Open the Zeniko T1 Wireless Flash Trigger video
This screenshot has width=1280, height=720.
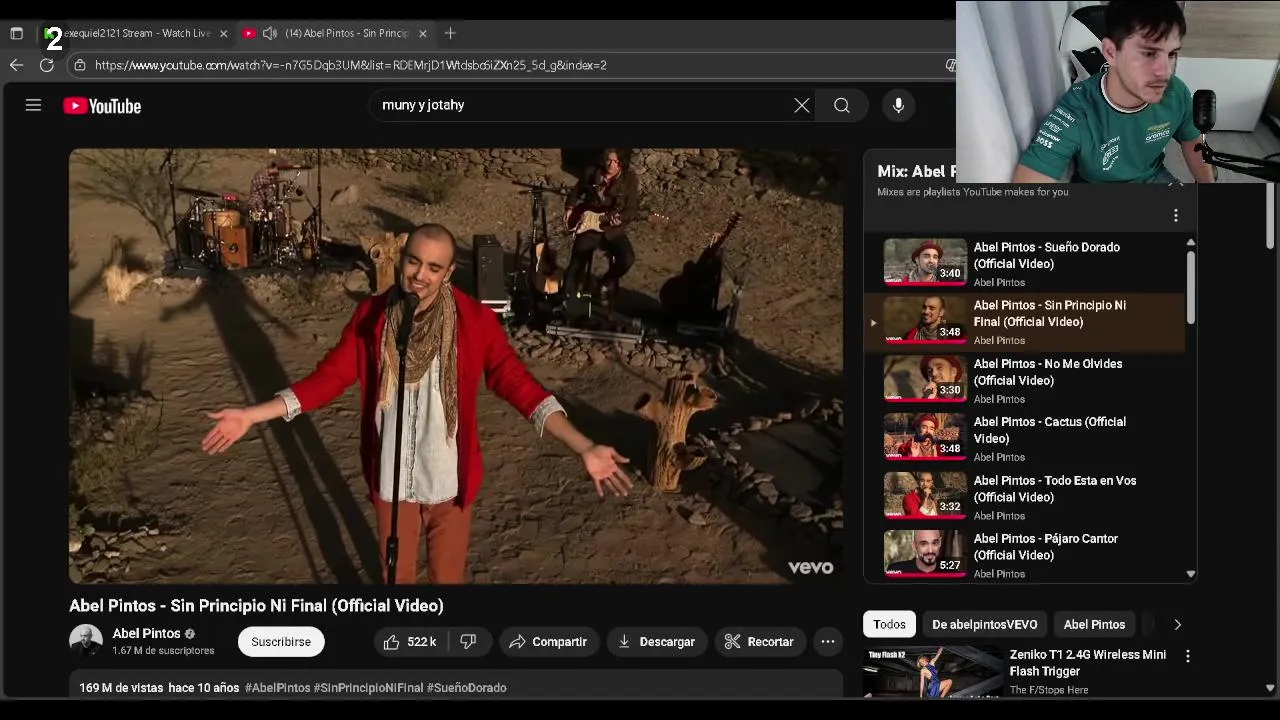[1088, 663]
